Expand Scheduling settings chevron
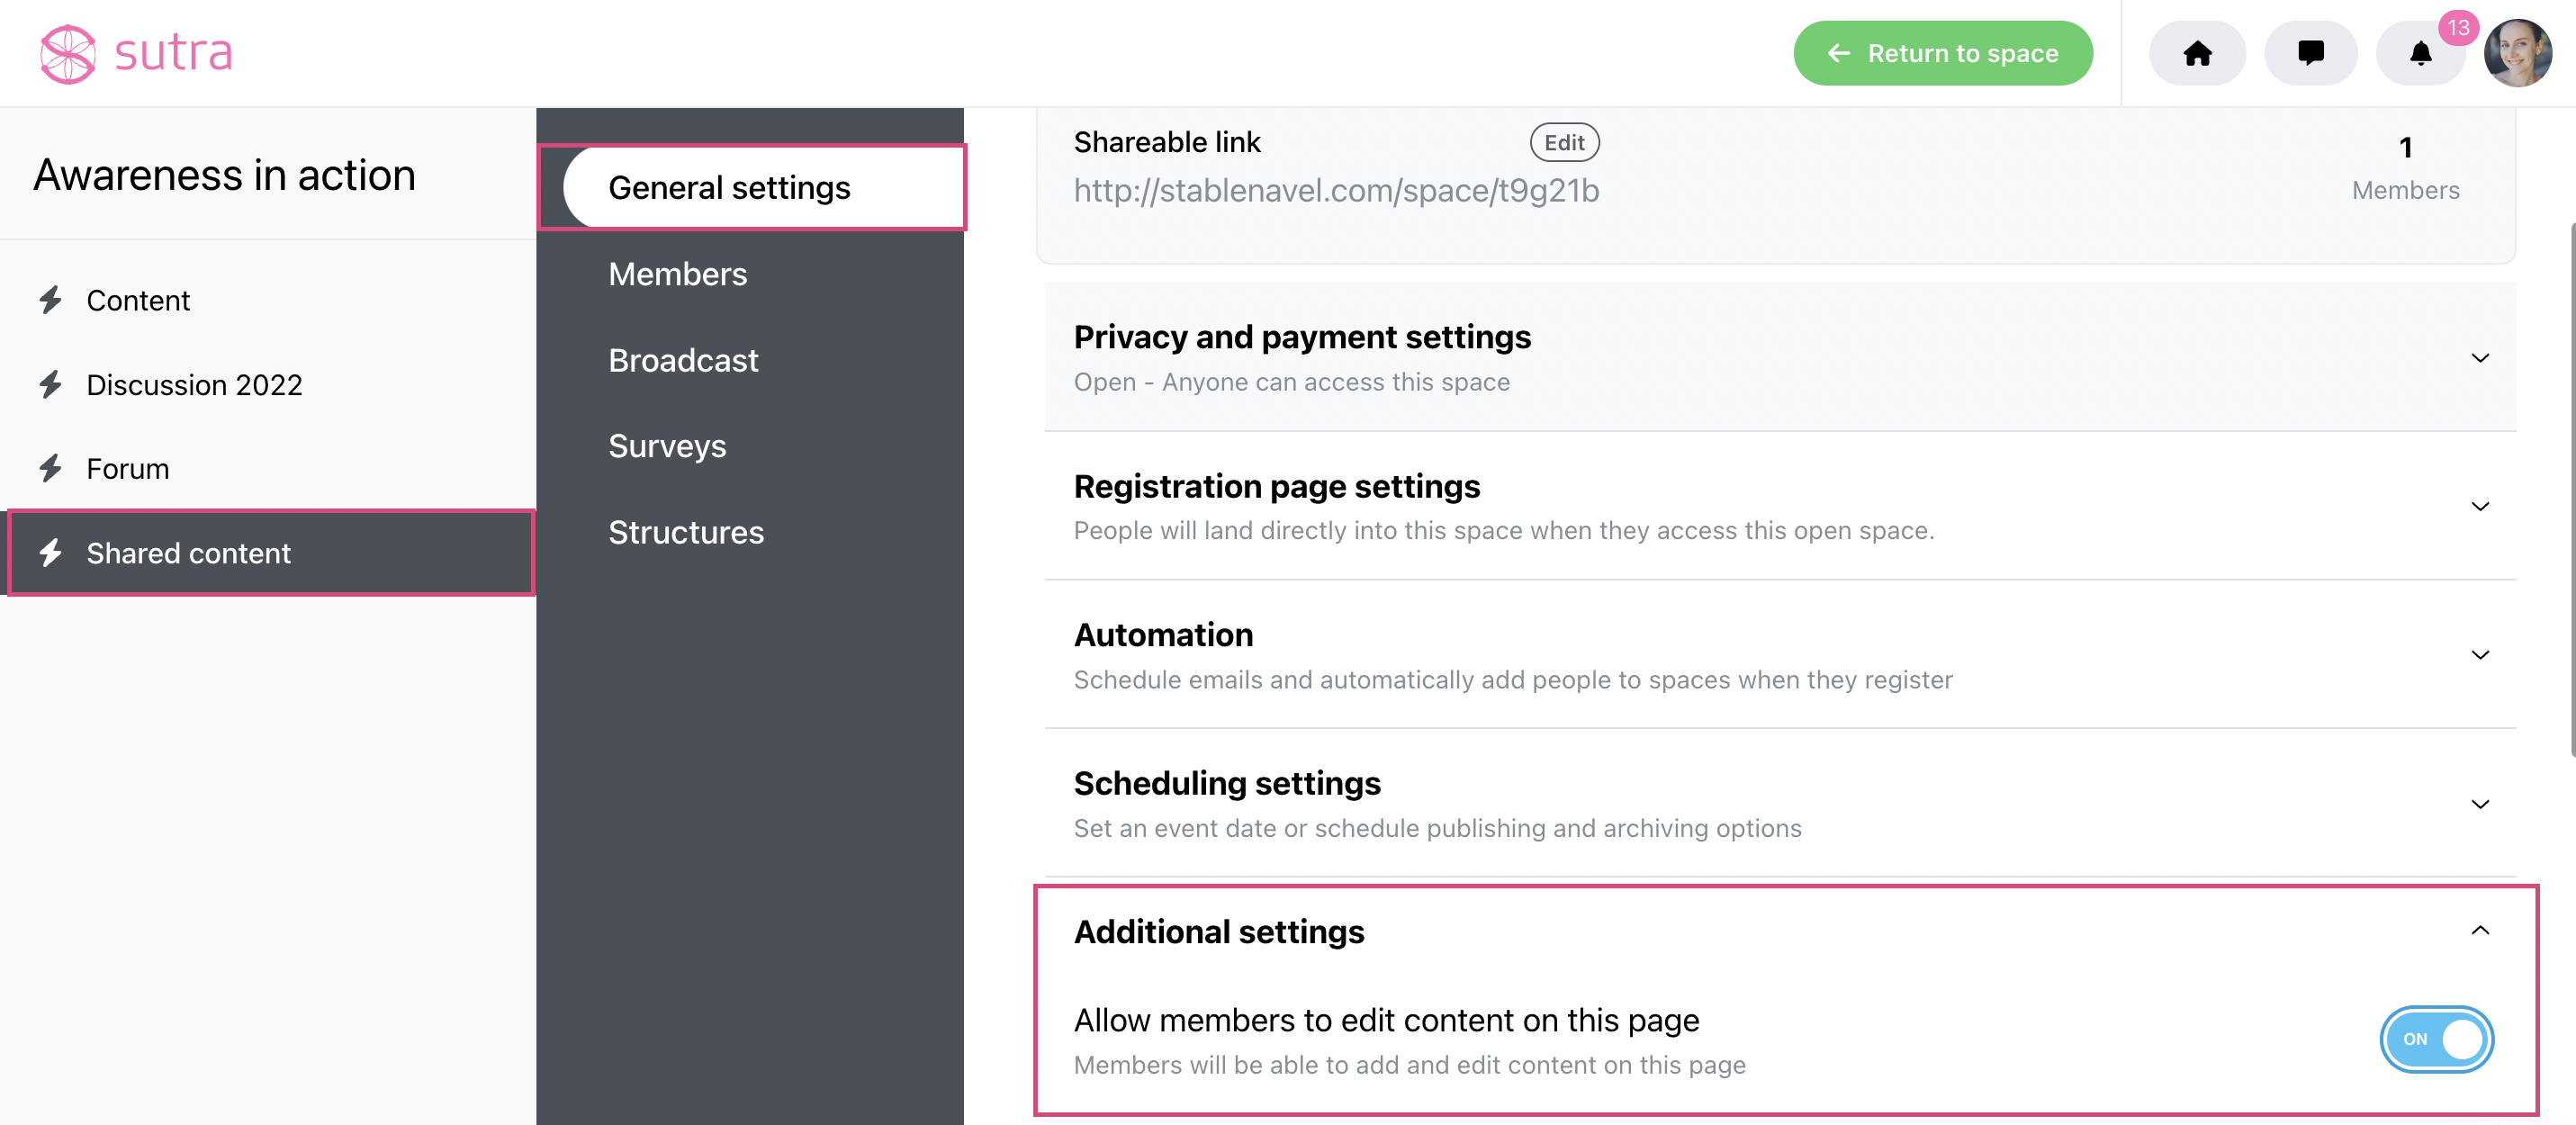Screen dimensions: 2576x1125 coord(2480,804)
